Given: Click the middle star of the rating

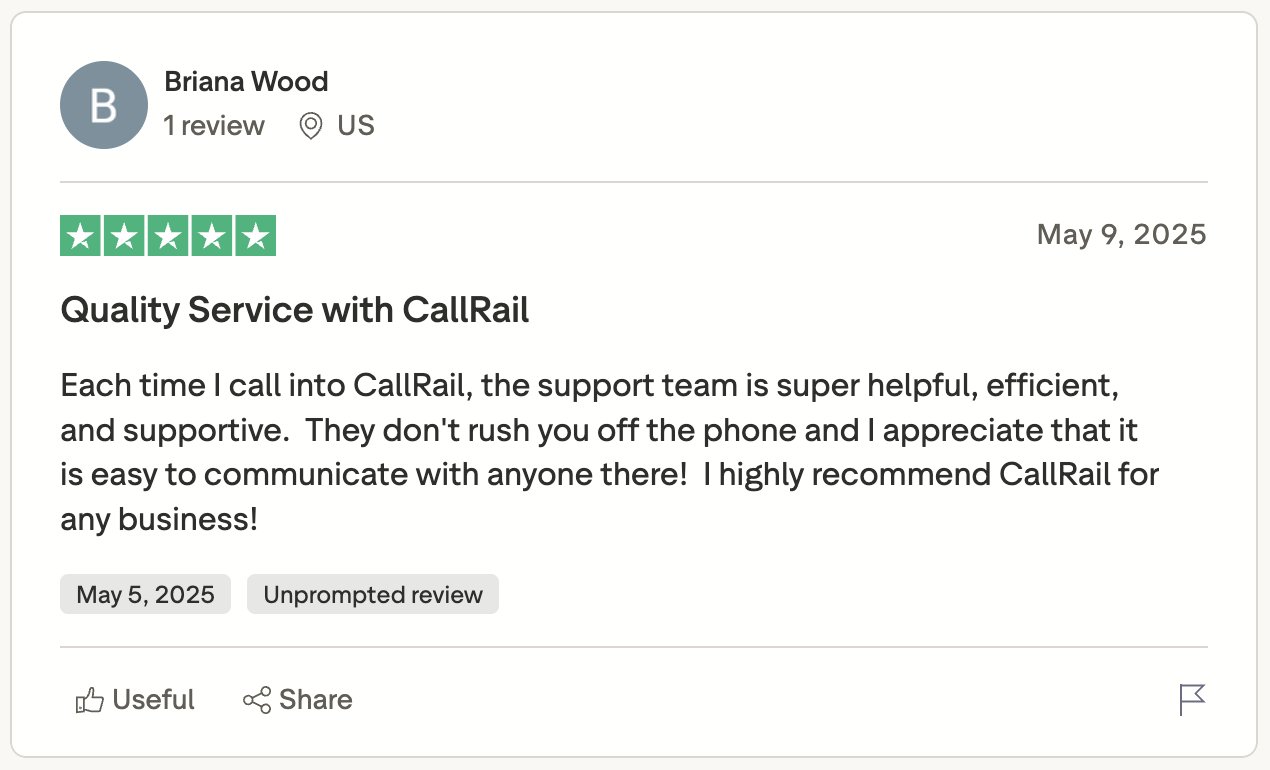Looking at the screenshot, I should [167, 235].
